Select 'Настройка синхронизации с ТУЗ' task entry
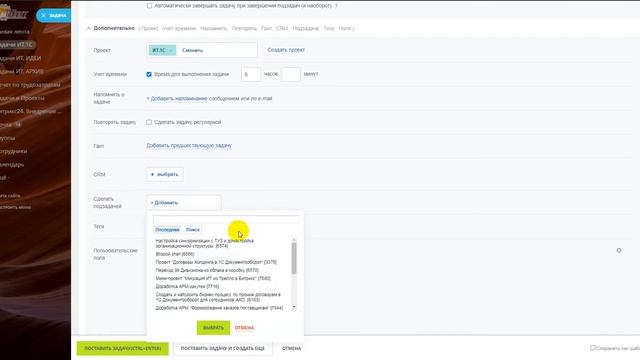 tap(204, 243)
